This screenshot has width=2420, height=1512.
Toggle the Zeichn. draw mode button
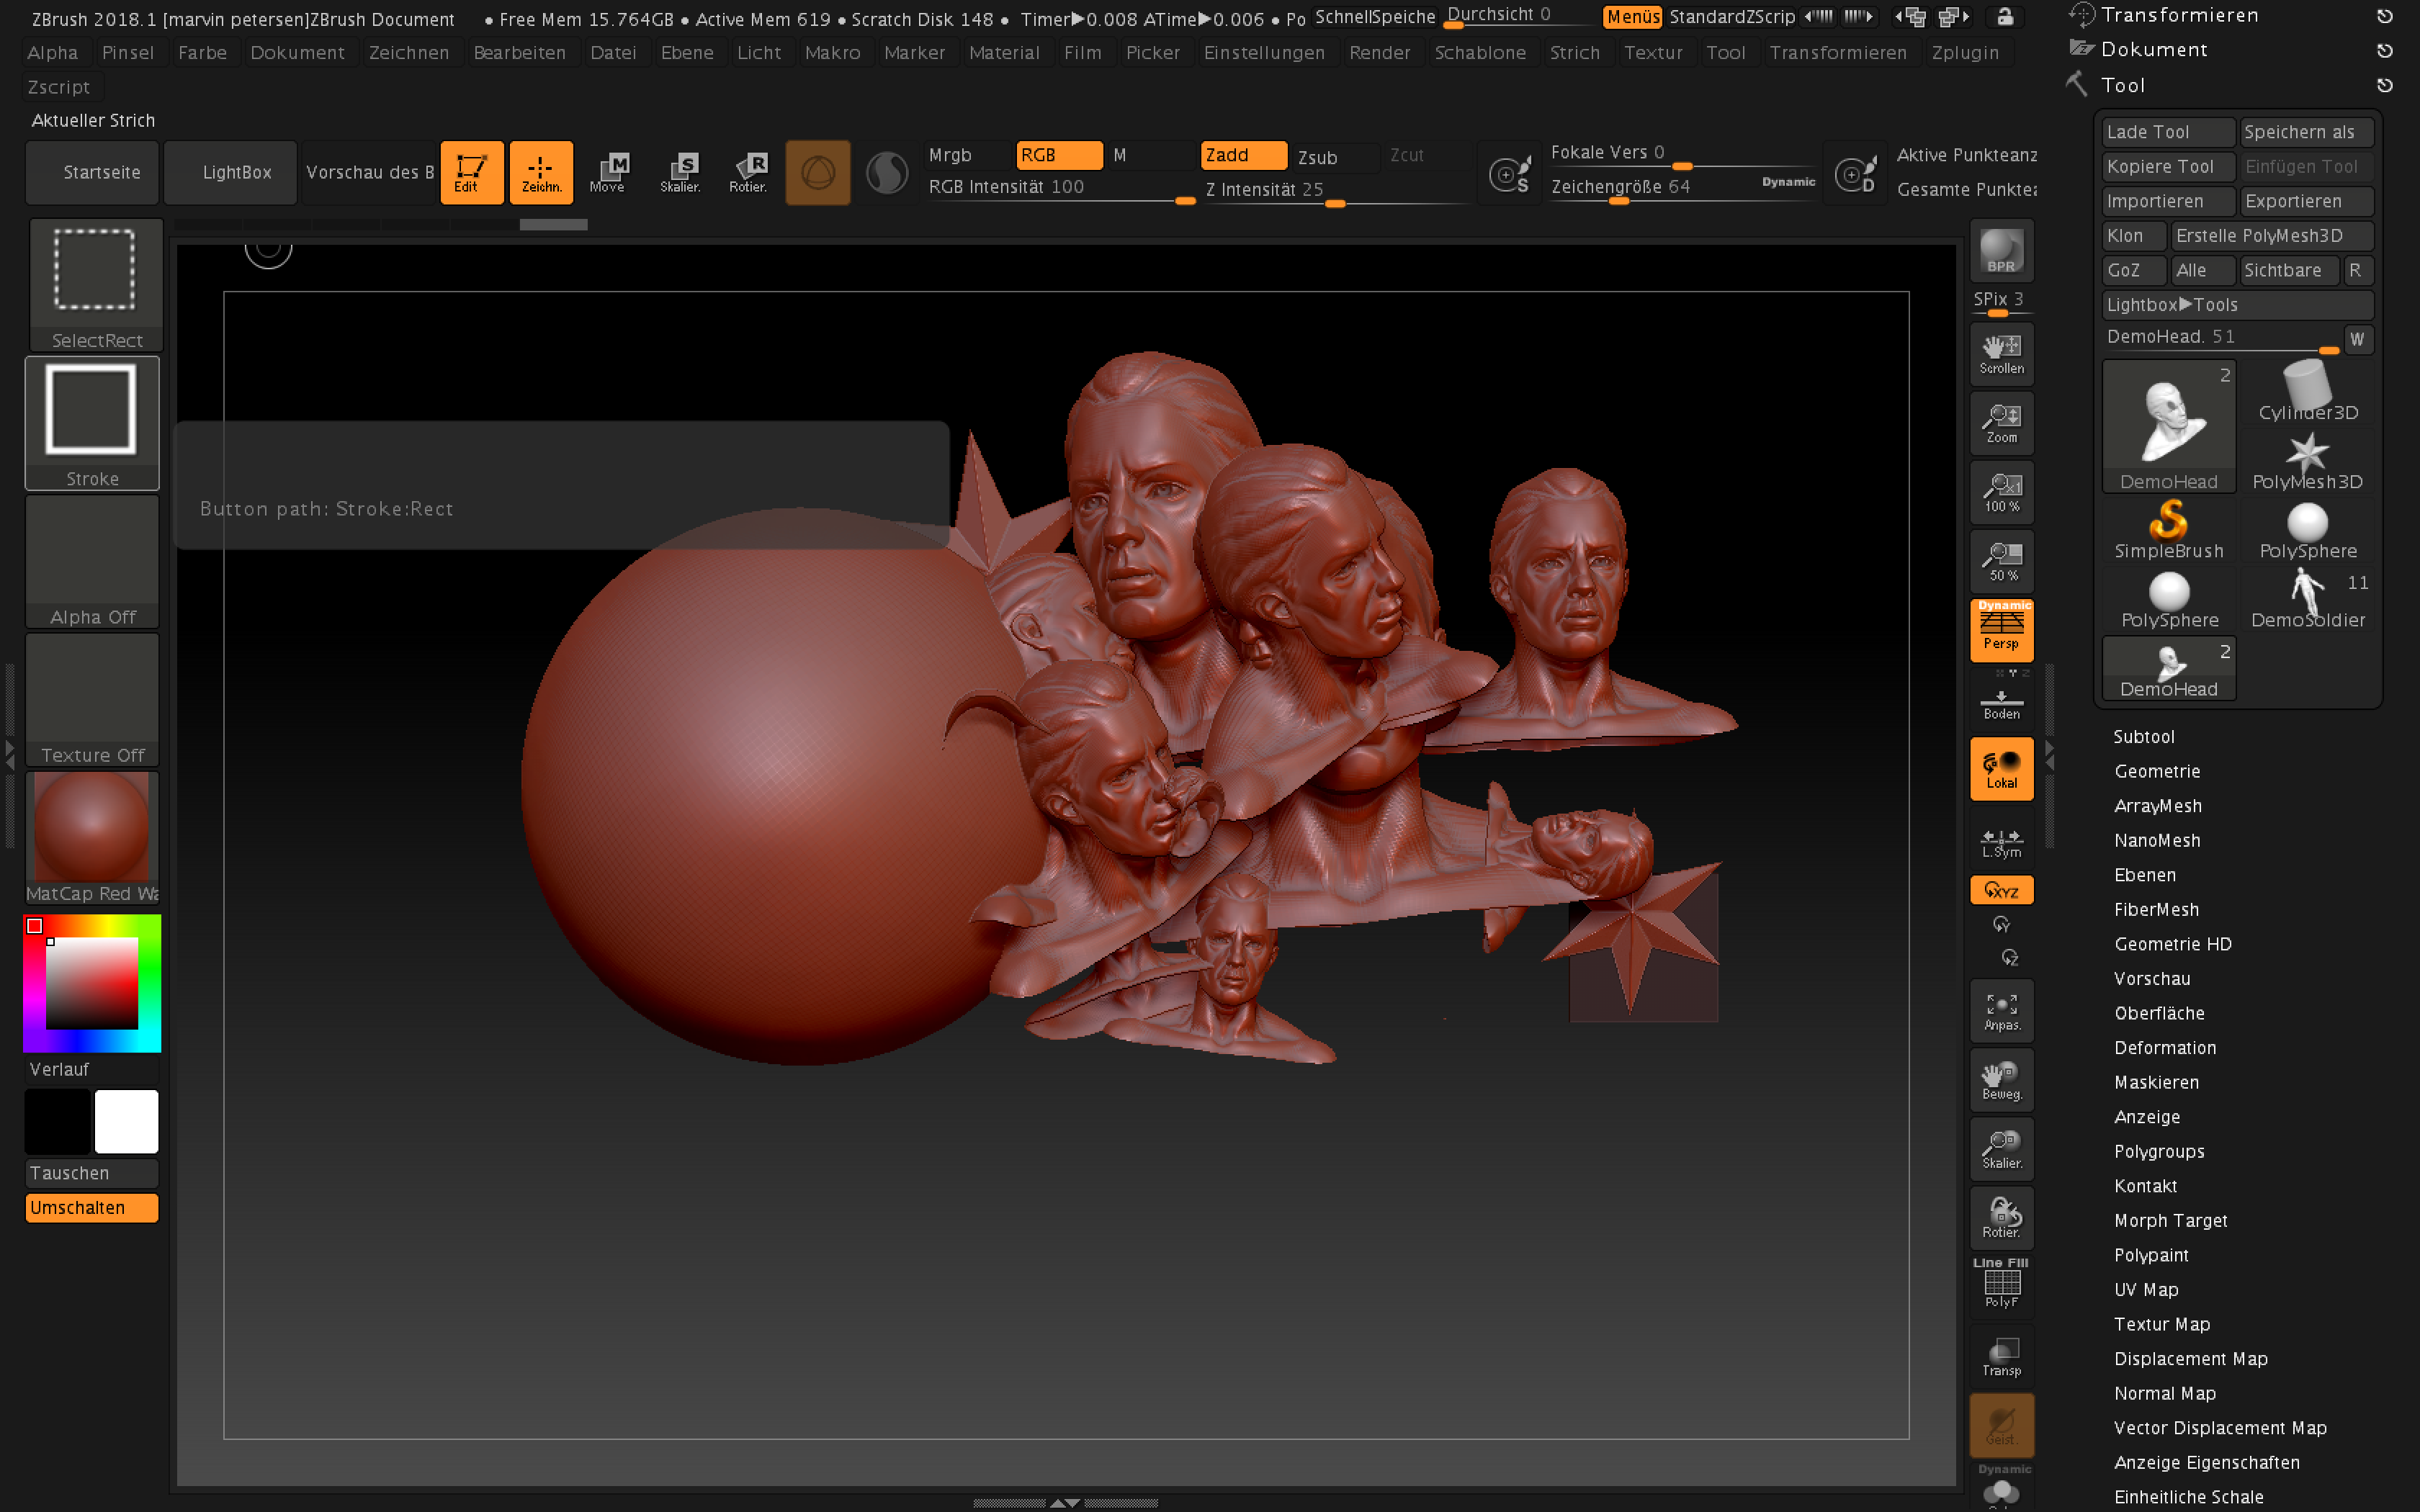click(x=541, y=172)
